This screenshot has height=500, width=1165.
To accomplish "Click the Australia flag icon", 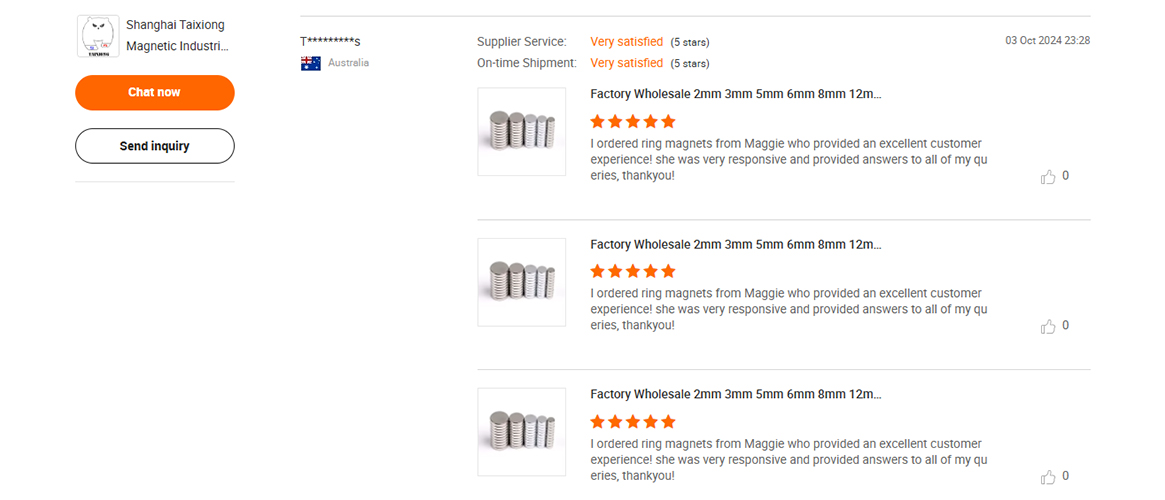I will click(x=311, y=63).
